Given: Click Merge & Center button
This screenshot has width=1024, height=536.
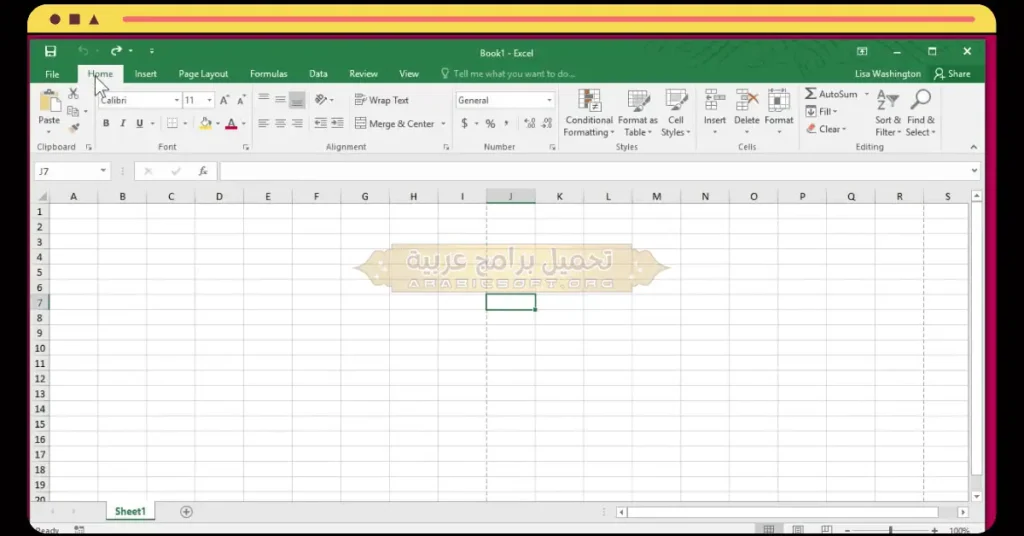Looking at the screenshot, I should click(x=394, y=123).
